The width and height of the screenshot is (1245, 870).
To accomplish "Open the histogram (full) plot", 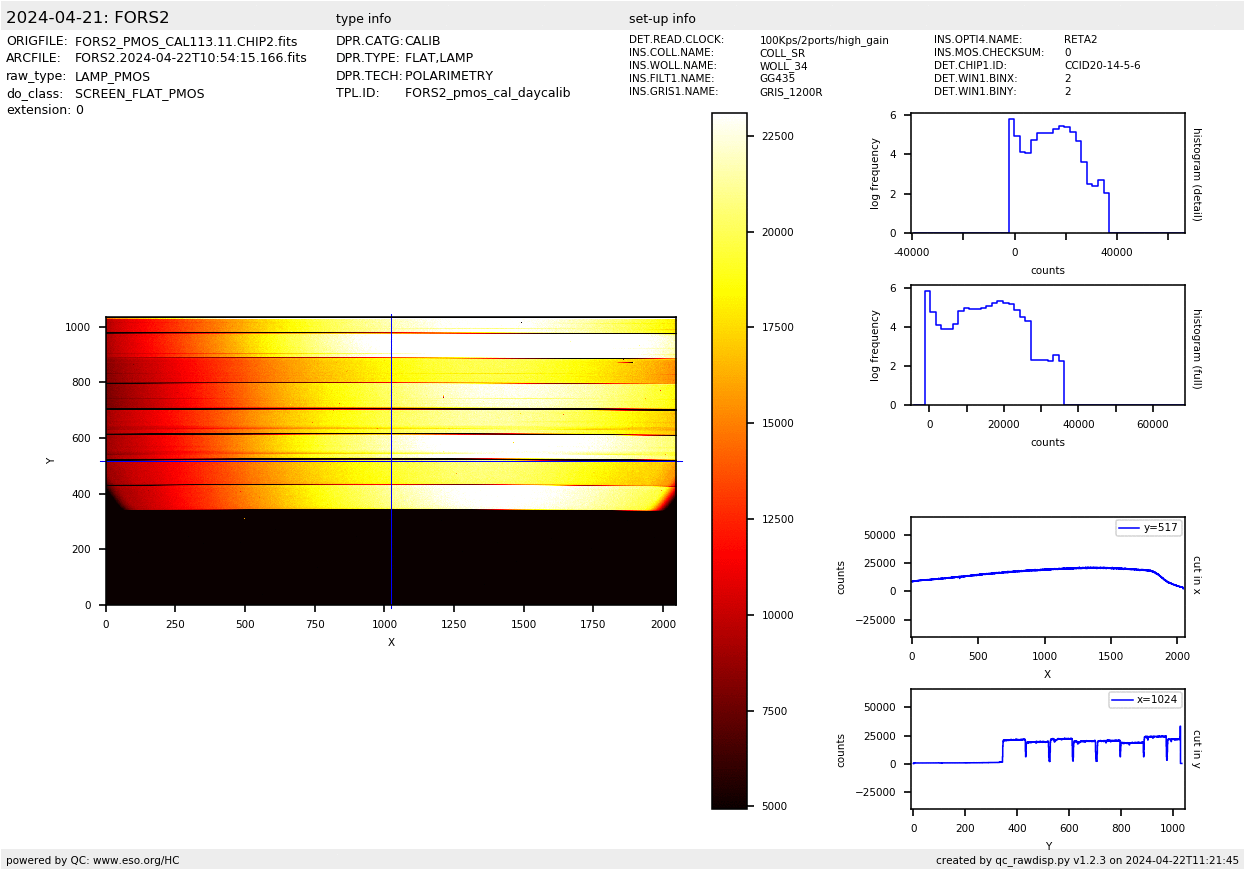I will [1047, 346].
